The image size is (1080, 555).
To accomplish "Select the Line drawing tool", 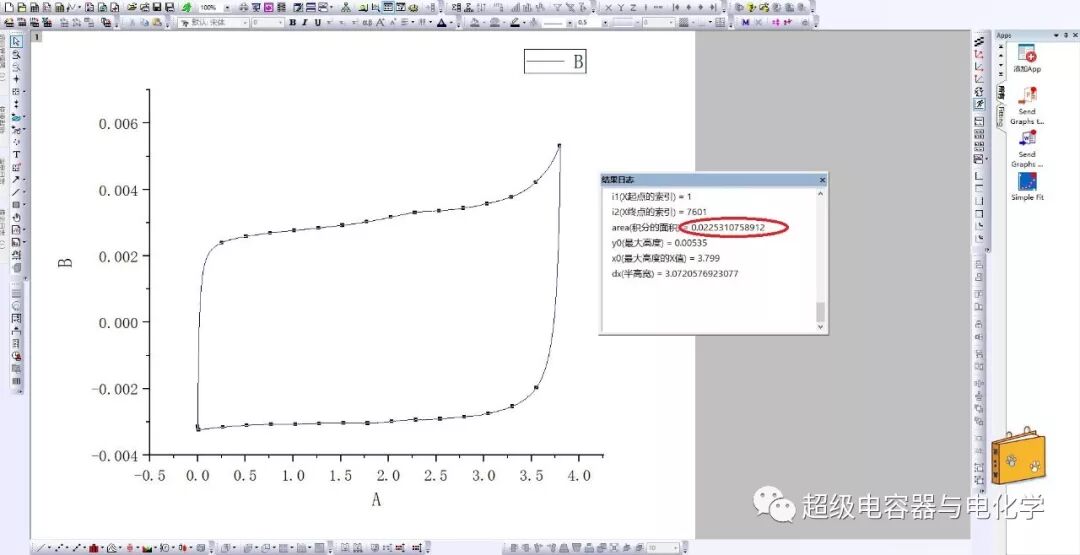I will click(x=17, y=192).
